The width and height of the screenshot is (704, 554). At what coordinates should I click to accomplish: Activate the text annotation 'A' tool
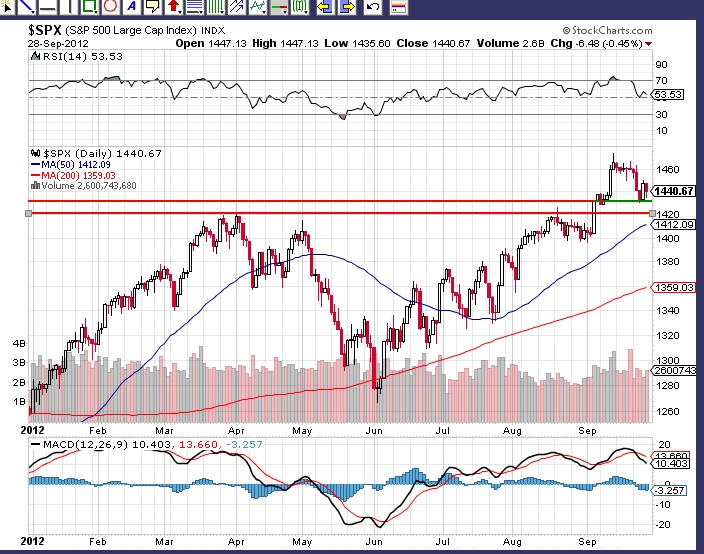point(131,7)
